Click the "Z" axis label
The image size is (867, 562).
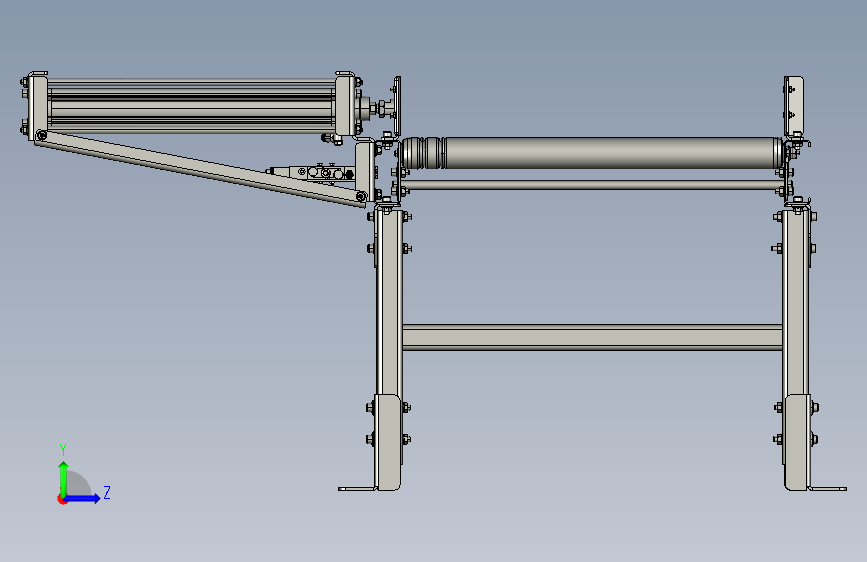[x=107, y=492]
